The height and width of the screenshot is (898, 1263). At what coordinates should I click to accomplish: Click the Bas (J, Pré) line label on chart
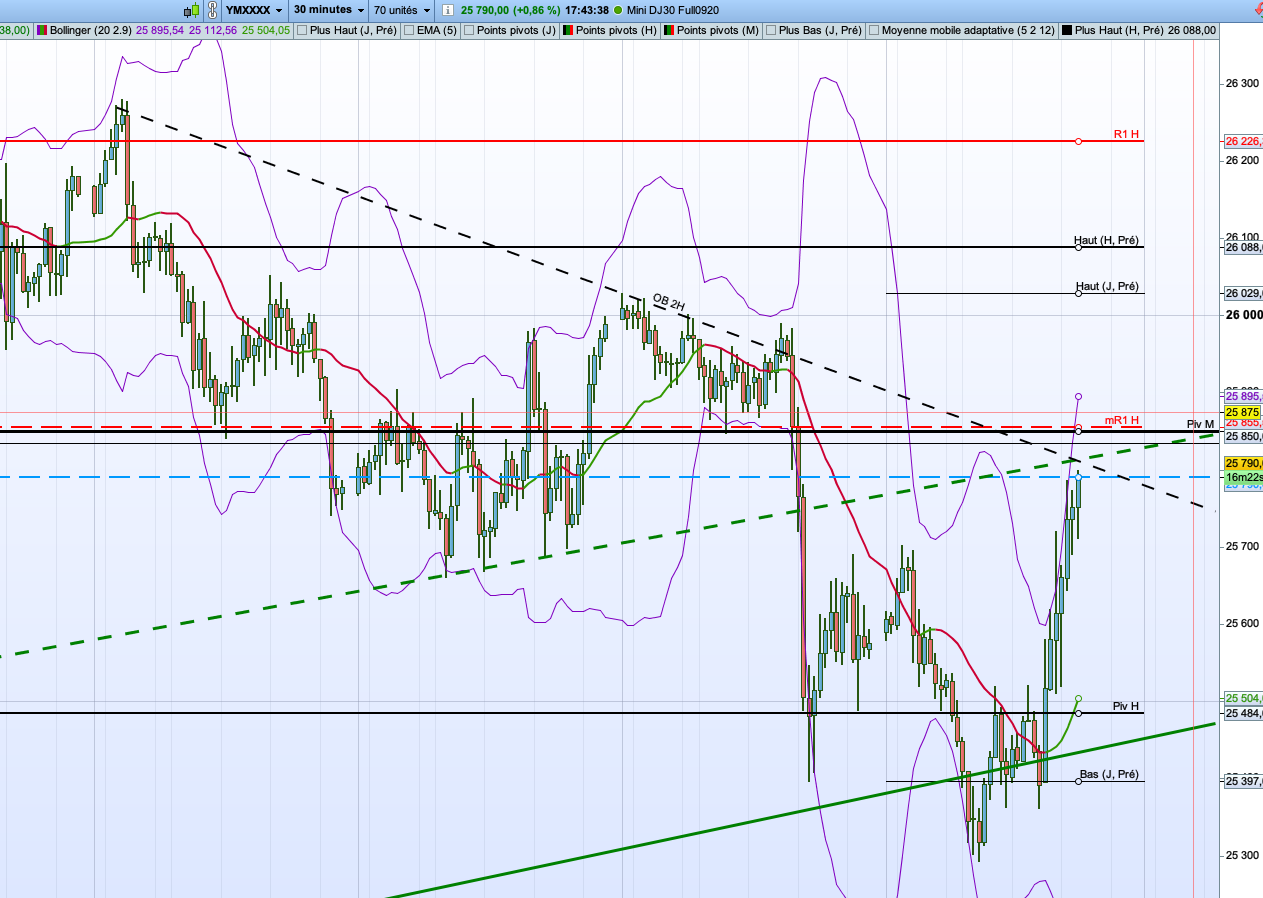pyautogui.click(x=1109, y=774)
